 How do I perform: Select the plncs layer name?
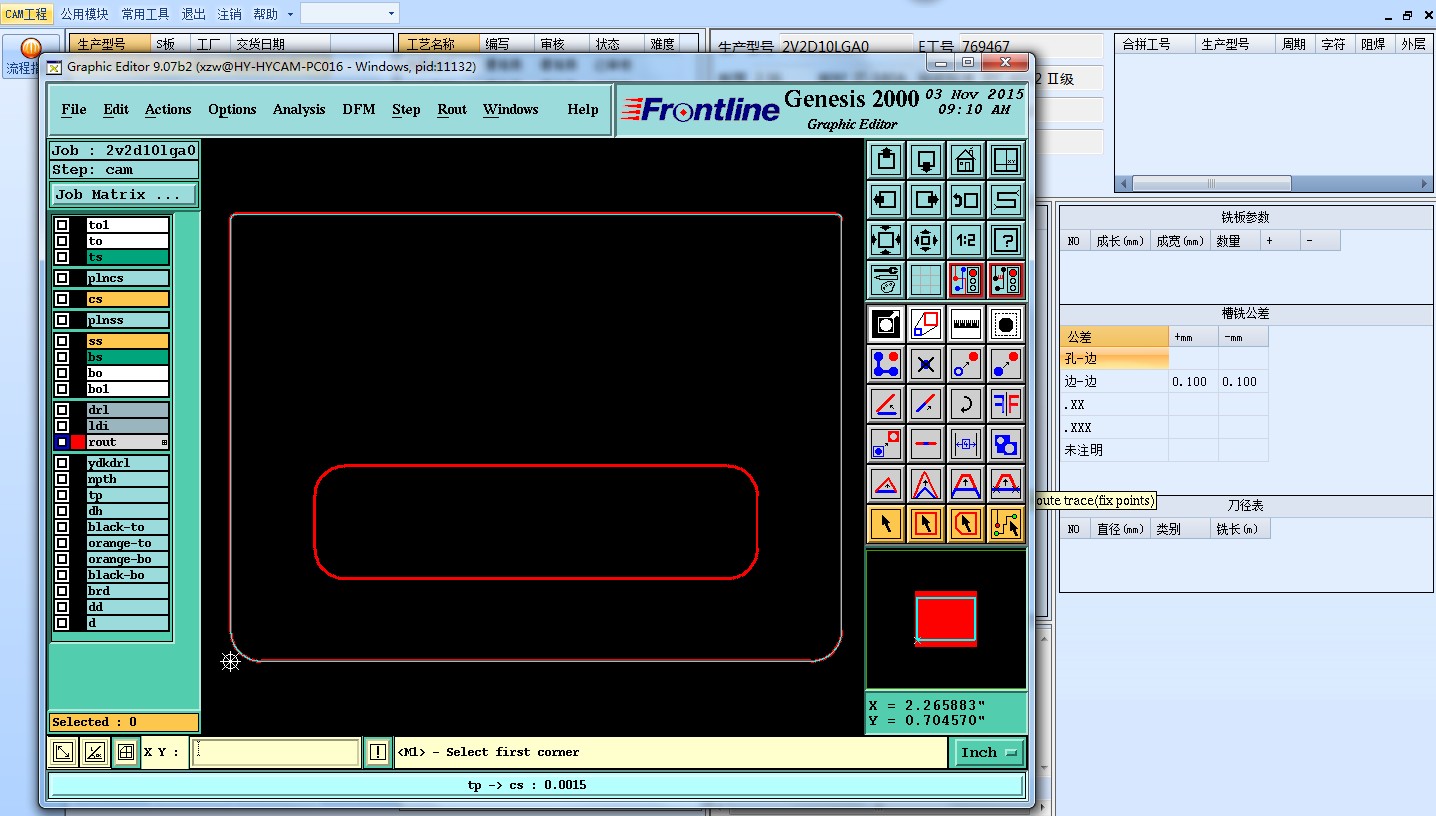(127, 278)
